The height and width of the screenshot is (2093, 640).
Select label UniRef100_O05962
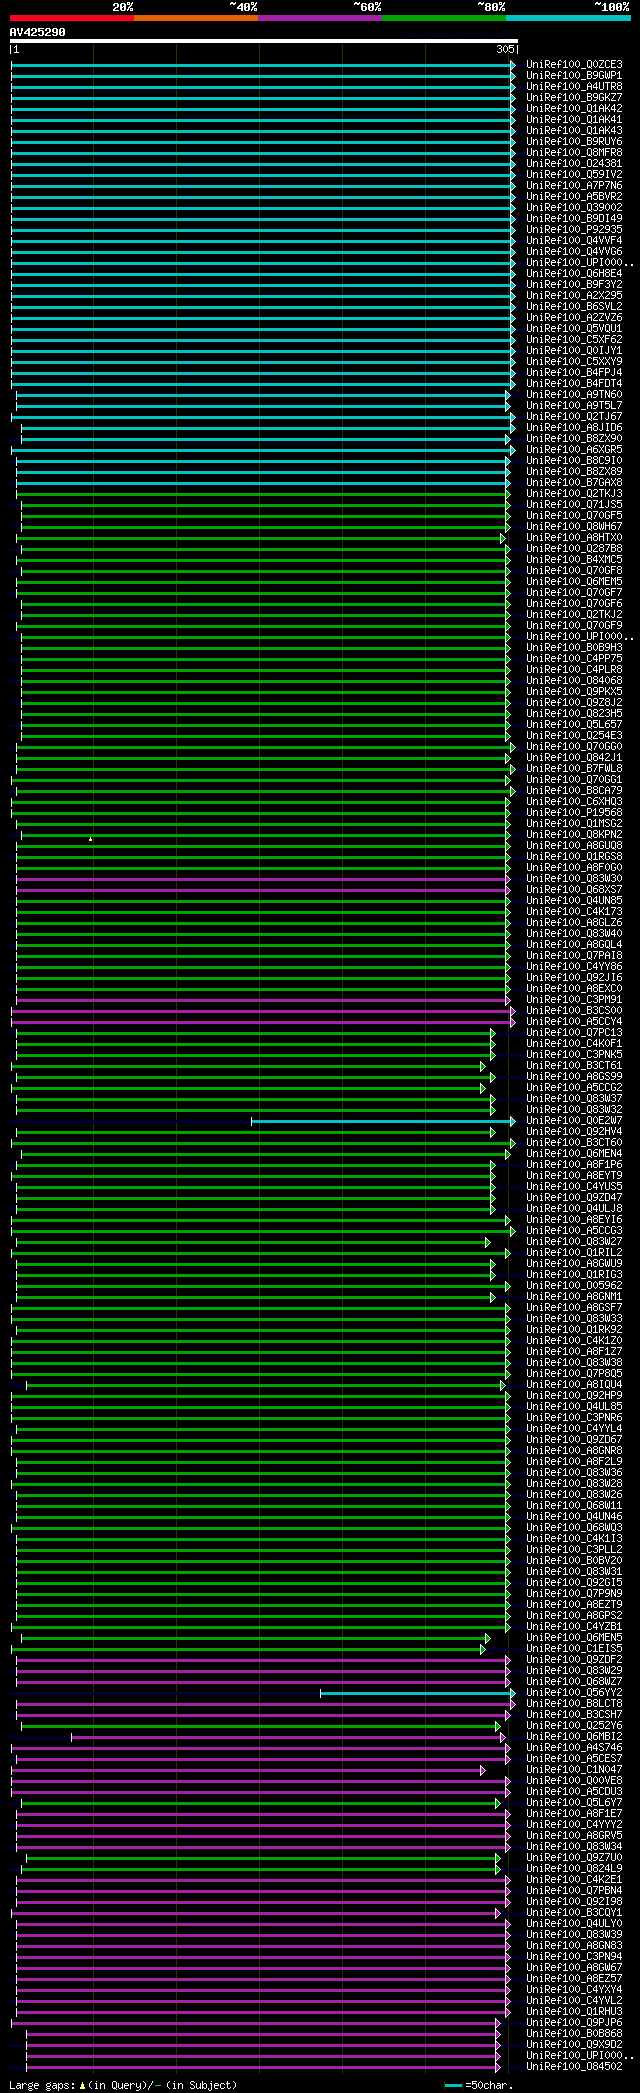(x=574, y=1286)
